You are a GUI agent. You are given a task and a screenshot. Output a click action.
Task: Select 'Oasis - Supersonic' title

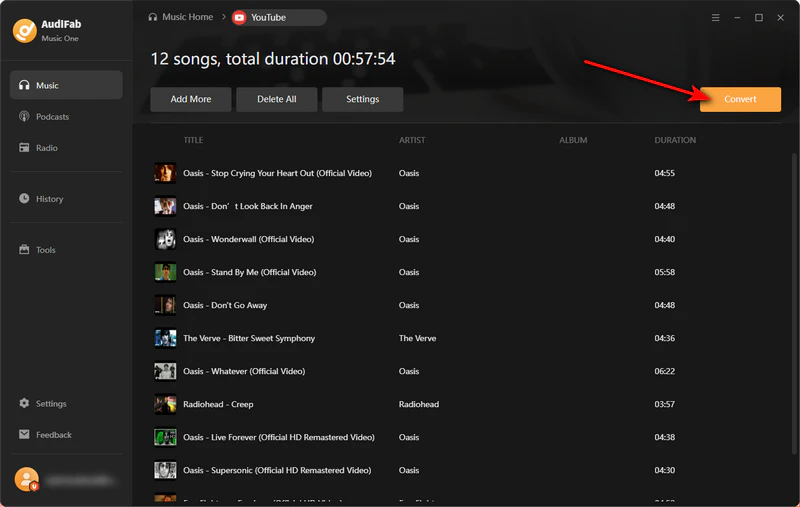point(277,470)
